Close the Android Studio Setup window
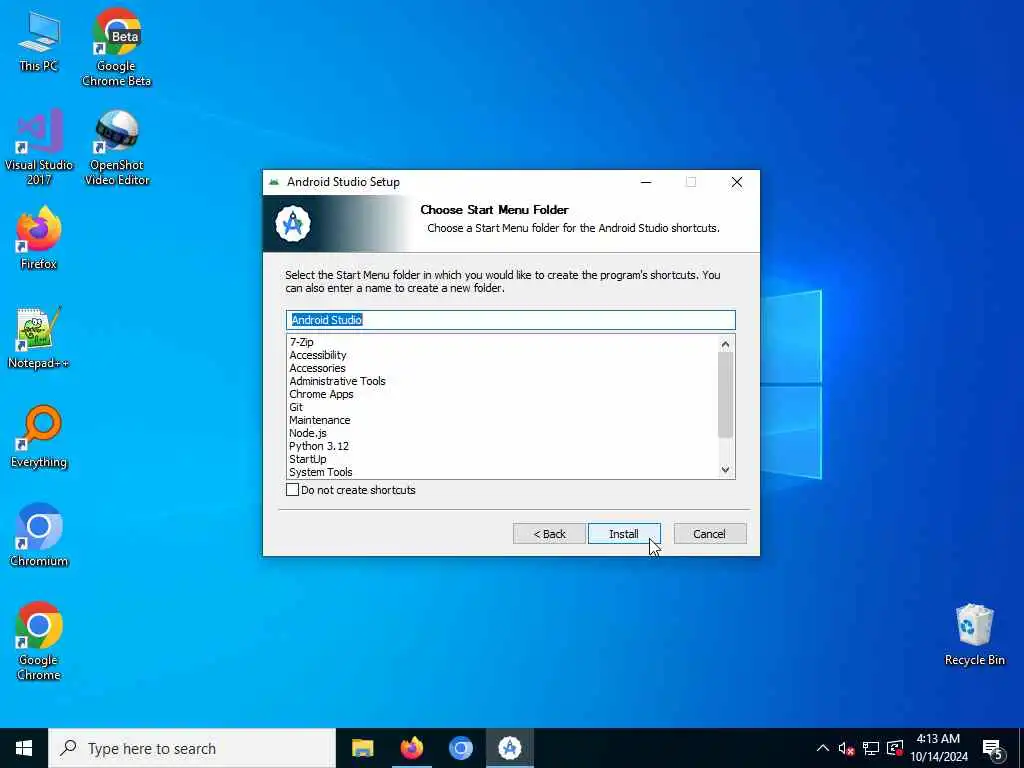 [737, 182]
